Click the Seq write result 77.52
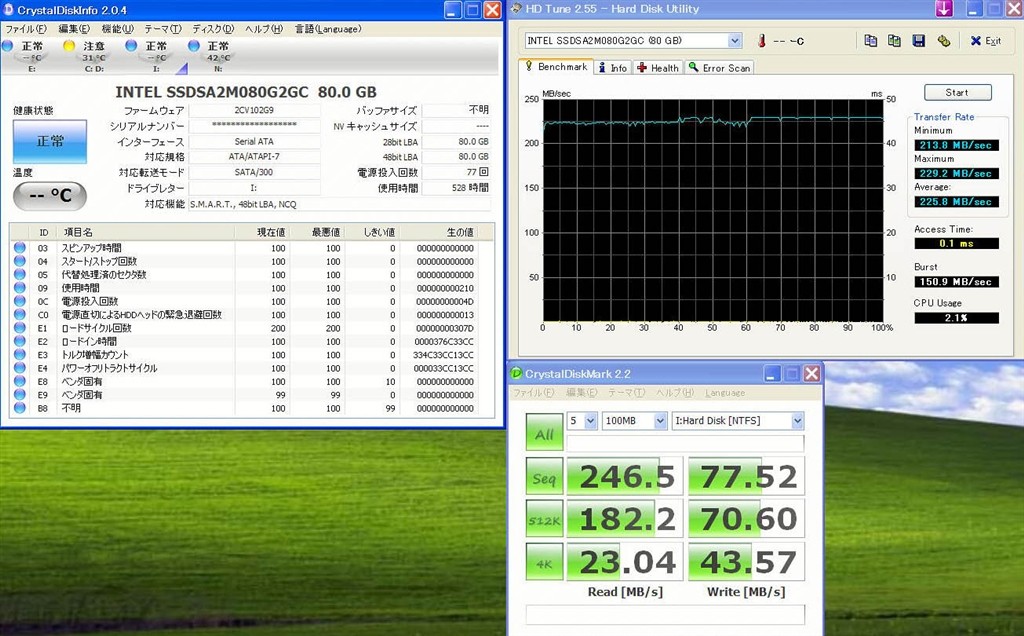 point(746,477)
